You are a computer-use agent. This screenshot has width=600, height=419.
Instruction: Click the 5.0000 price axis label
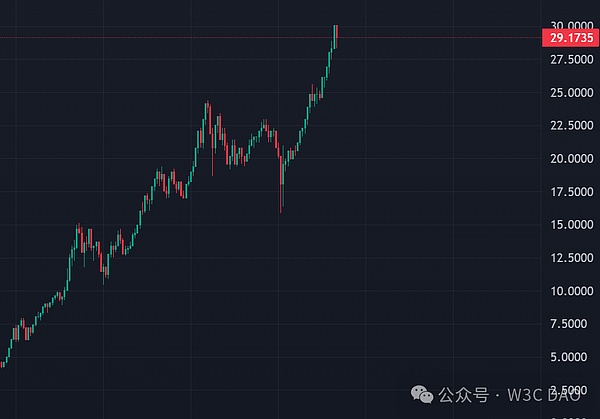point(568,357)
